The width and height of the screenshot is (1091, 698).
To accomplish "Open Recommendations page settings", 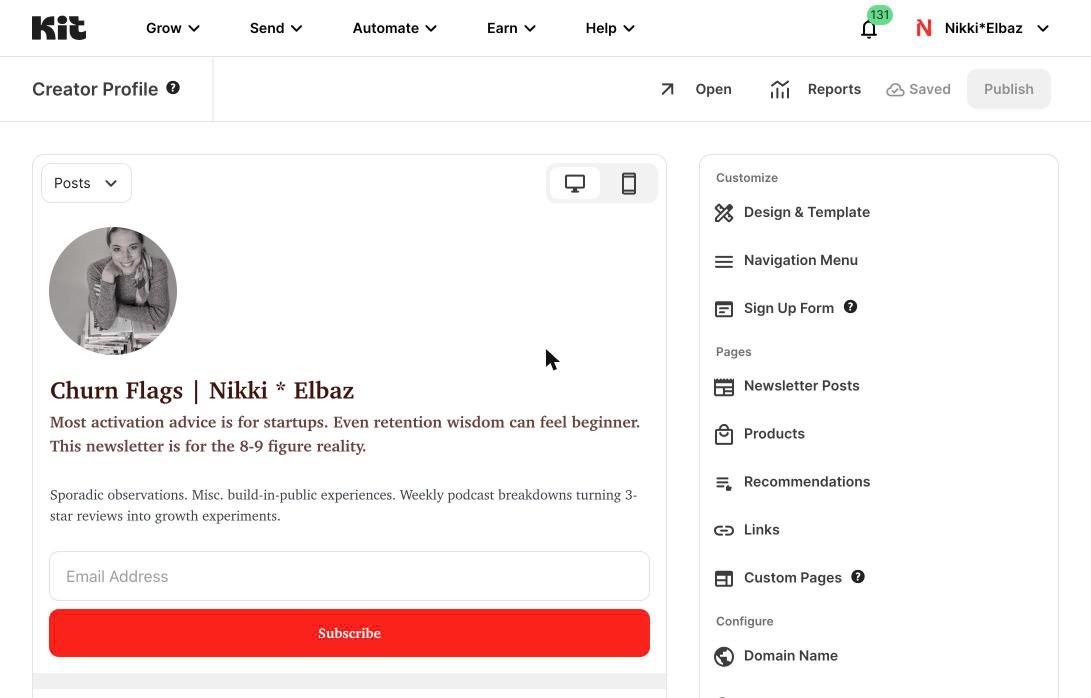I will tap(806, 482).
